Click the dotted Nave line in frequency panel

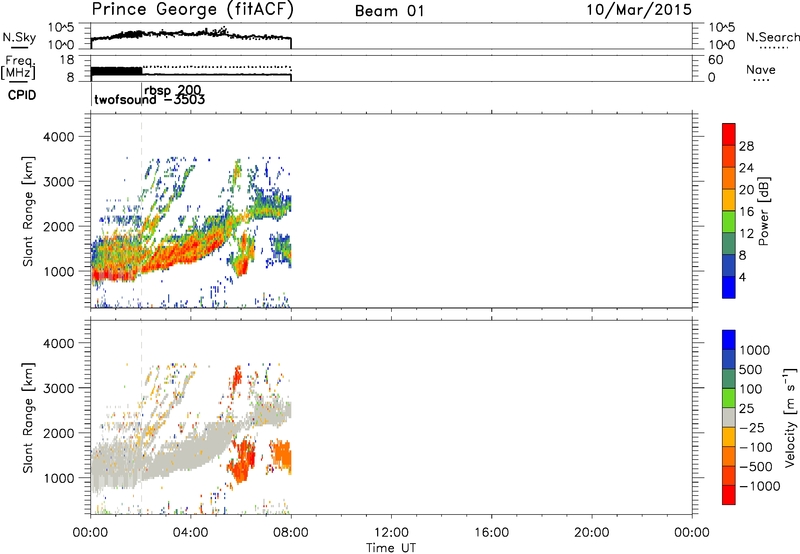[x=216, y=67]
